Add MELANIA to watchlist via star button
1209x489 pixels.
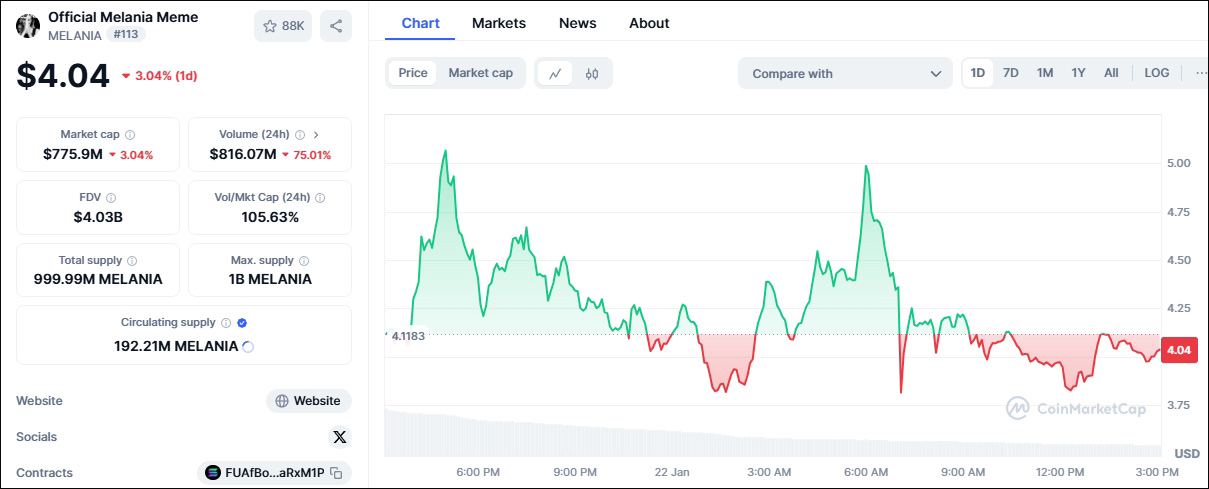[x=283, y=26]
